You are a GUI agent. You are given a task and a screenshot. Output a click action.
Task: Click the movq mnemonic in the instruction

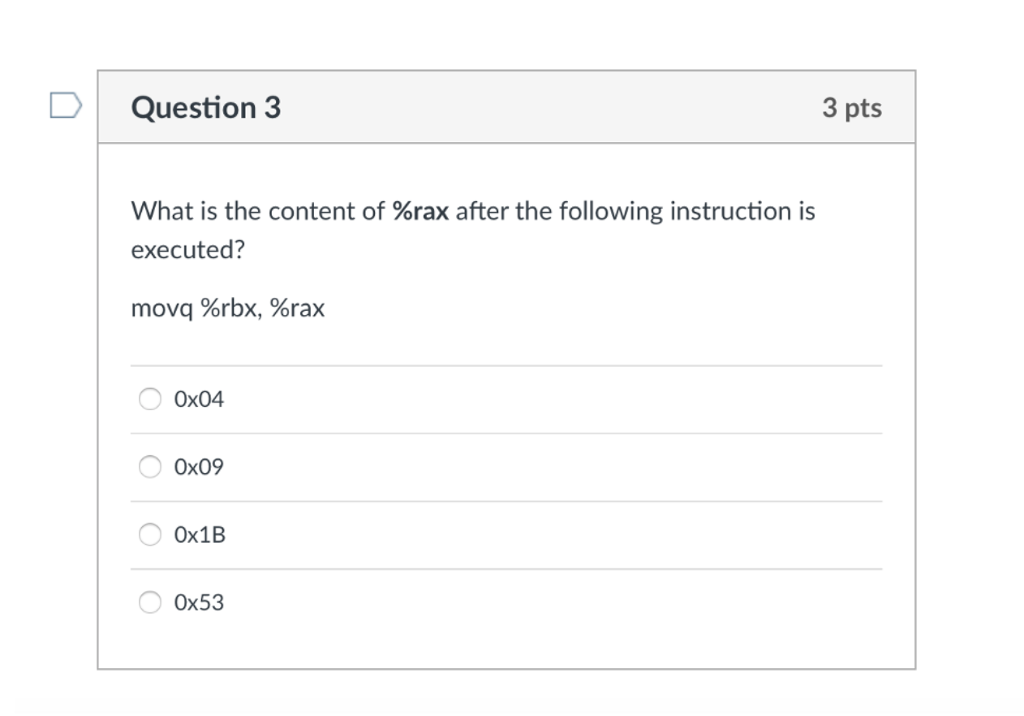pos(162,310)
